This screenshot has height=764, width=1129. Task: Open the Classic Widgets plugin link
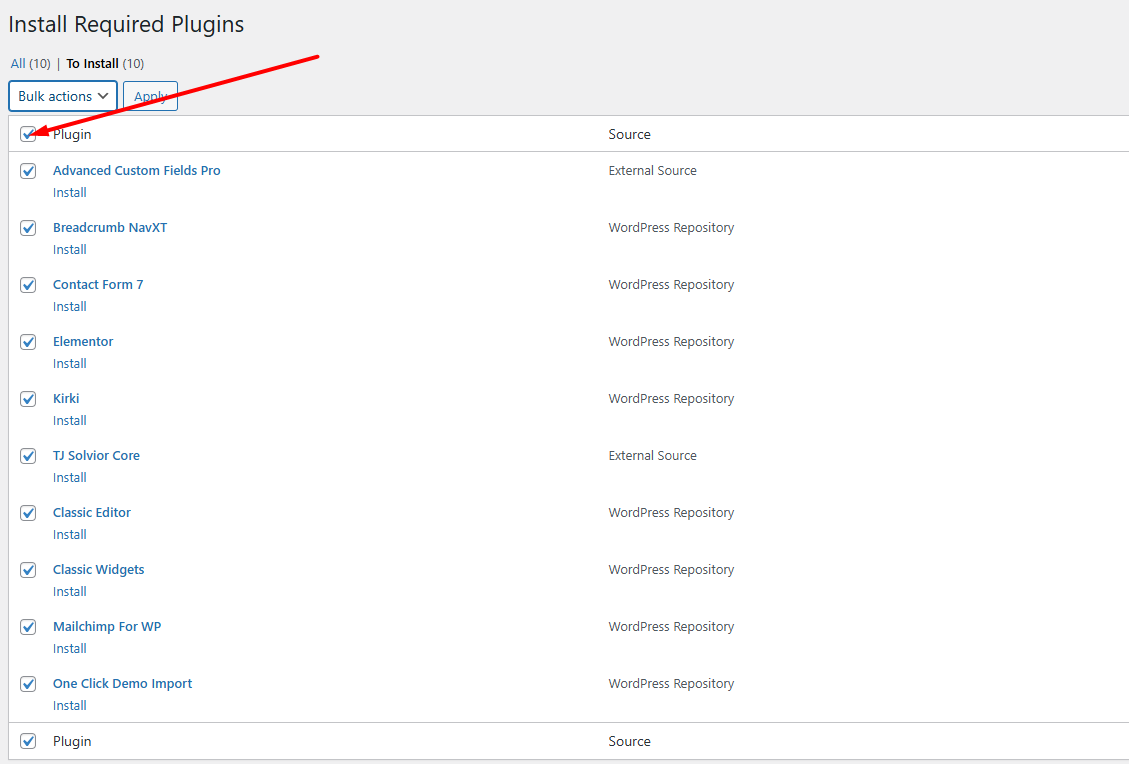point(99,570)
